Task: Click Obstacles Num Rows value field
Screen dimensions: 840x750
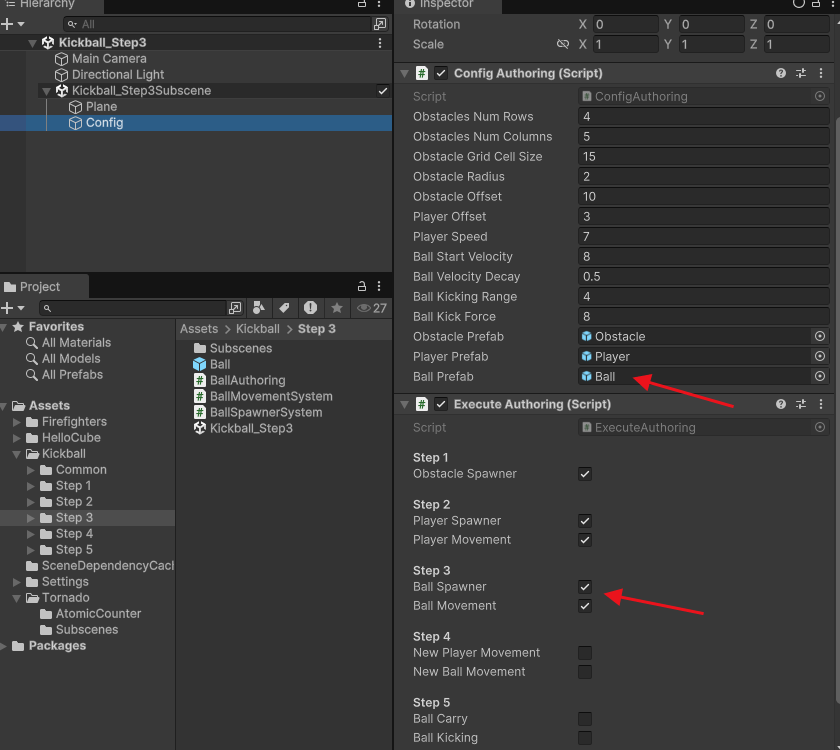Action: 704,116
